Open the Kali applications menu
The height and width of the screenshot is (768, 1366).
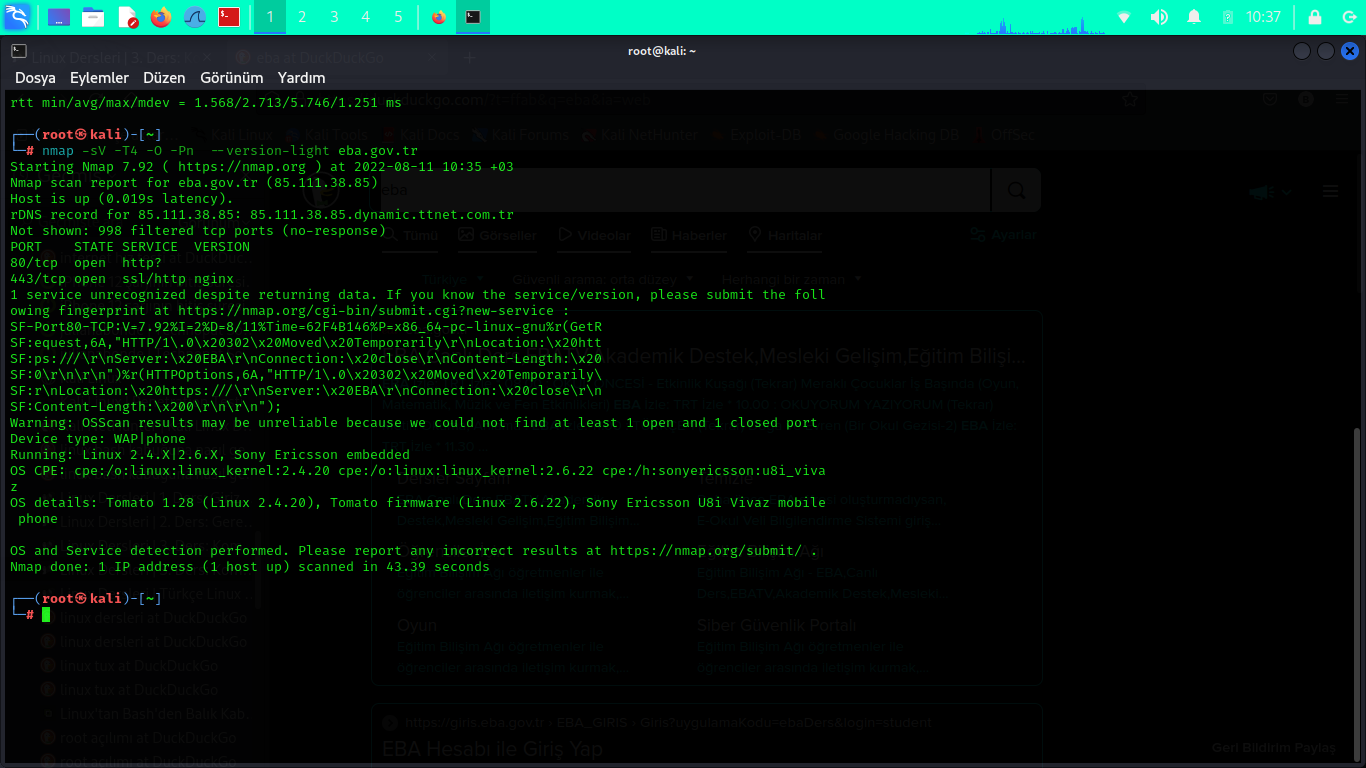pyautogui.click(x=17, y=17)
